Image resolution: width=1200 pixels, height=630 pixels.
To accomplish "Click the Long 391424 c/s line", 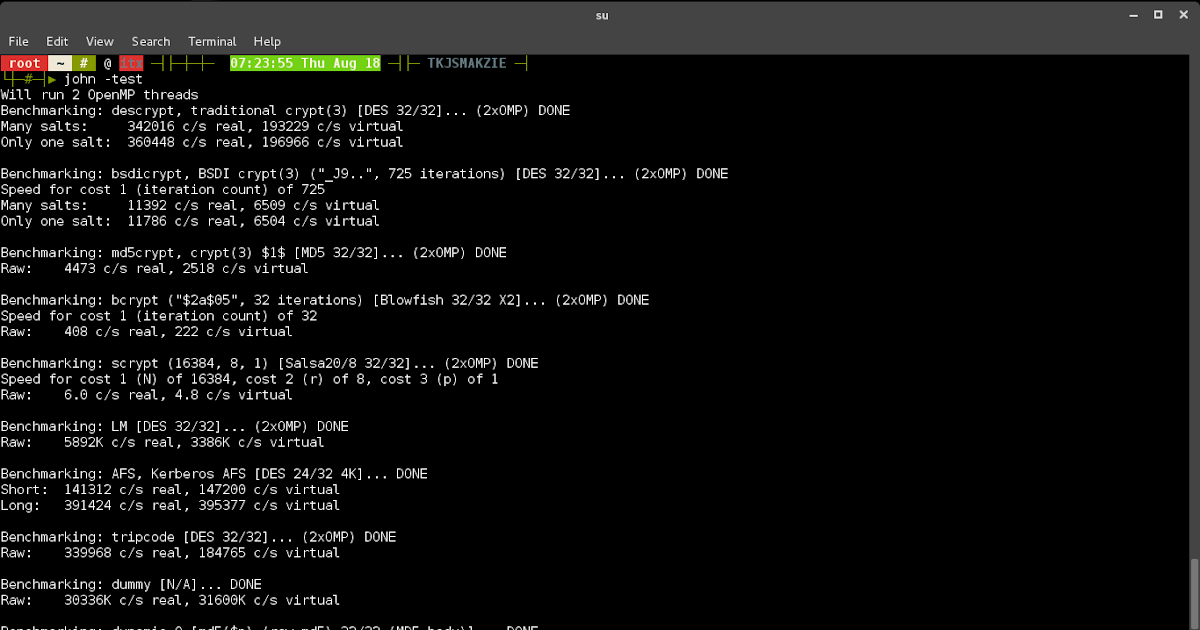I will [170, 505].
